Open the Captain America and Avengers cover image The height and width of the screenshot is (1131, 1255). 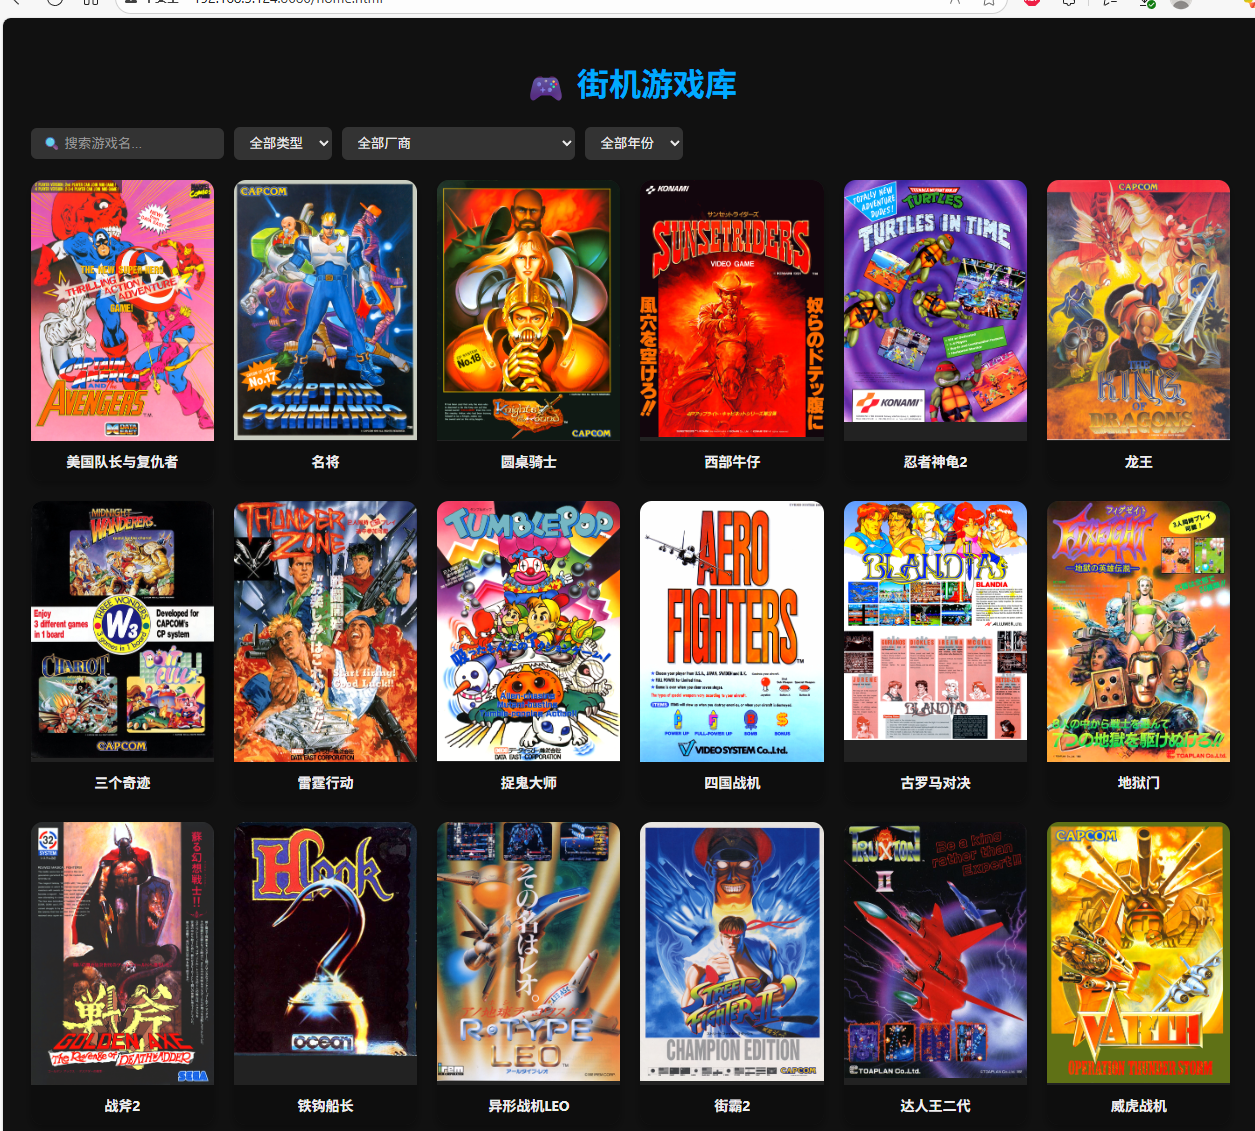122,310
